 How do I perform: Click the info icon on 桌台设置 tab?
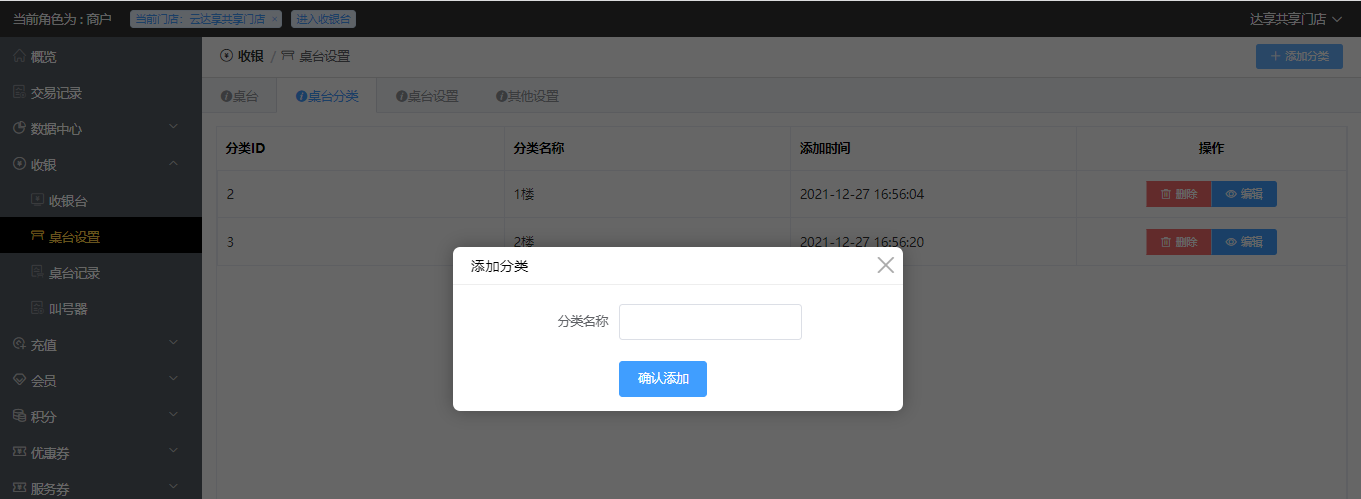pos(401,97)
